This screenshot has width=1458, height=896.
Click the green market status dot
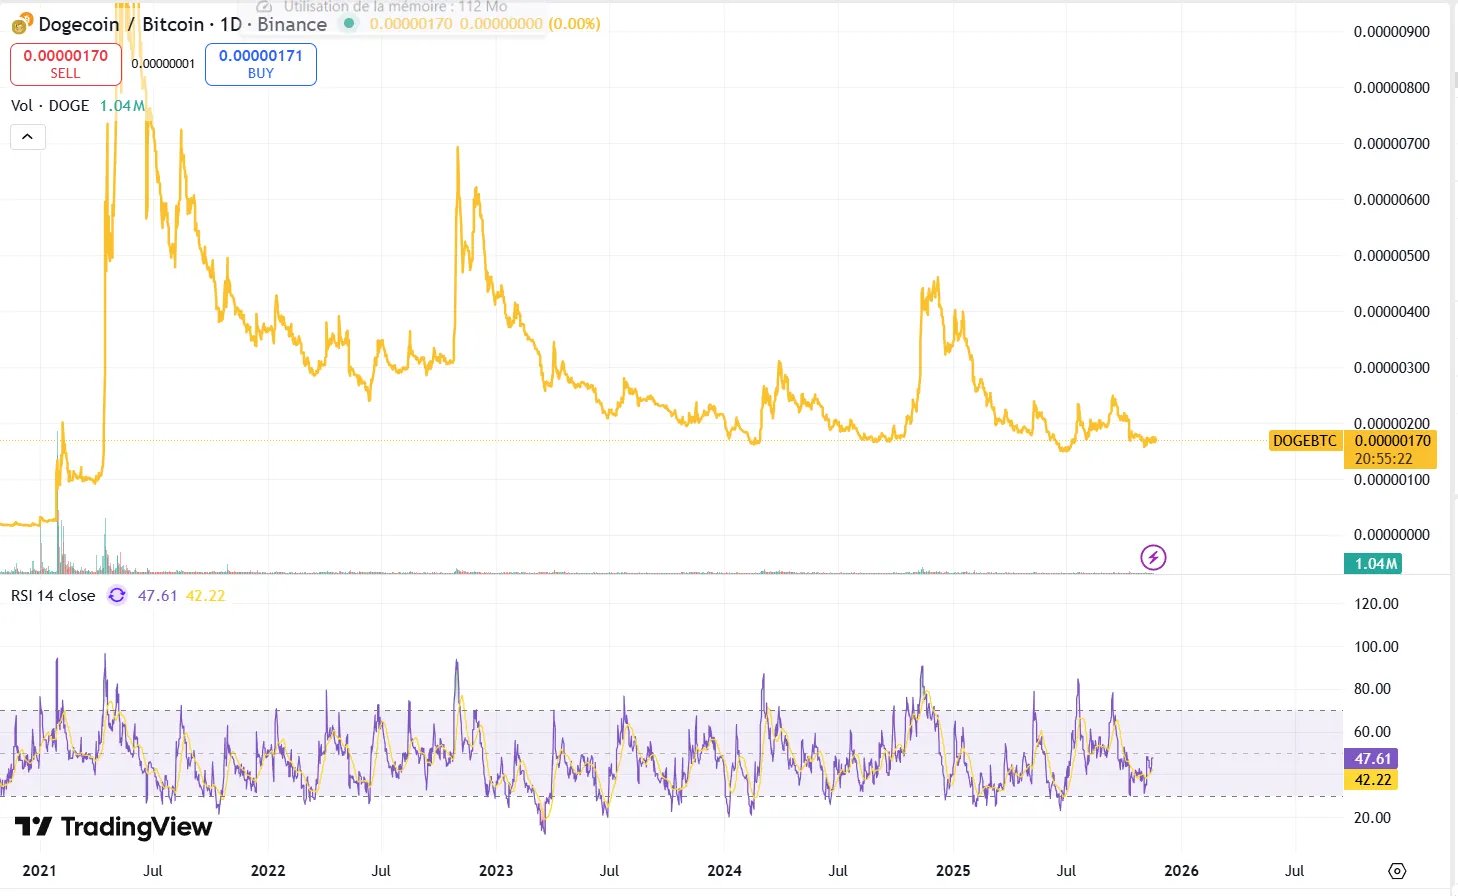click(348, 23)
